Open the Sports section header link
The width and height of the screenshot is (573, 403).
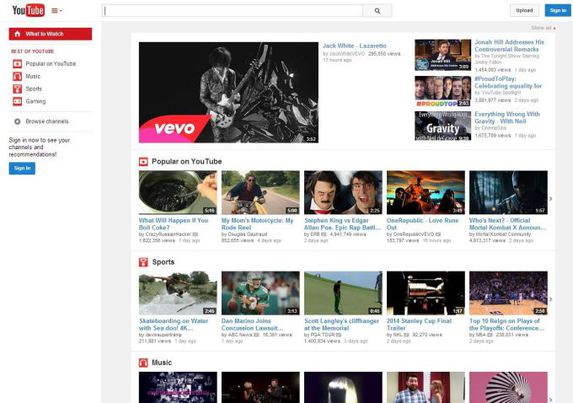[x=163, y=262]
